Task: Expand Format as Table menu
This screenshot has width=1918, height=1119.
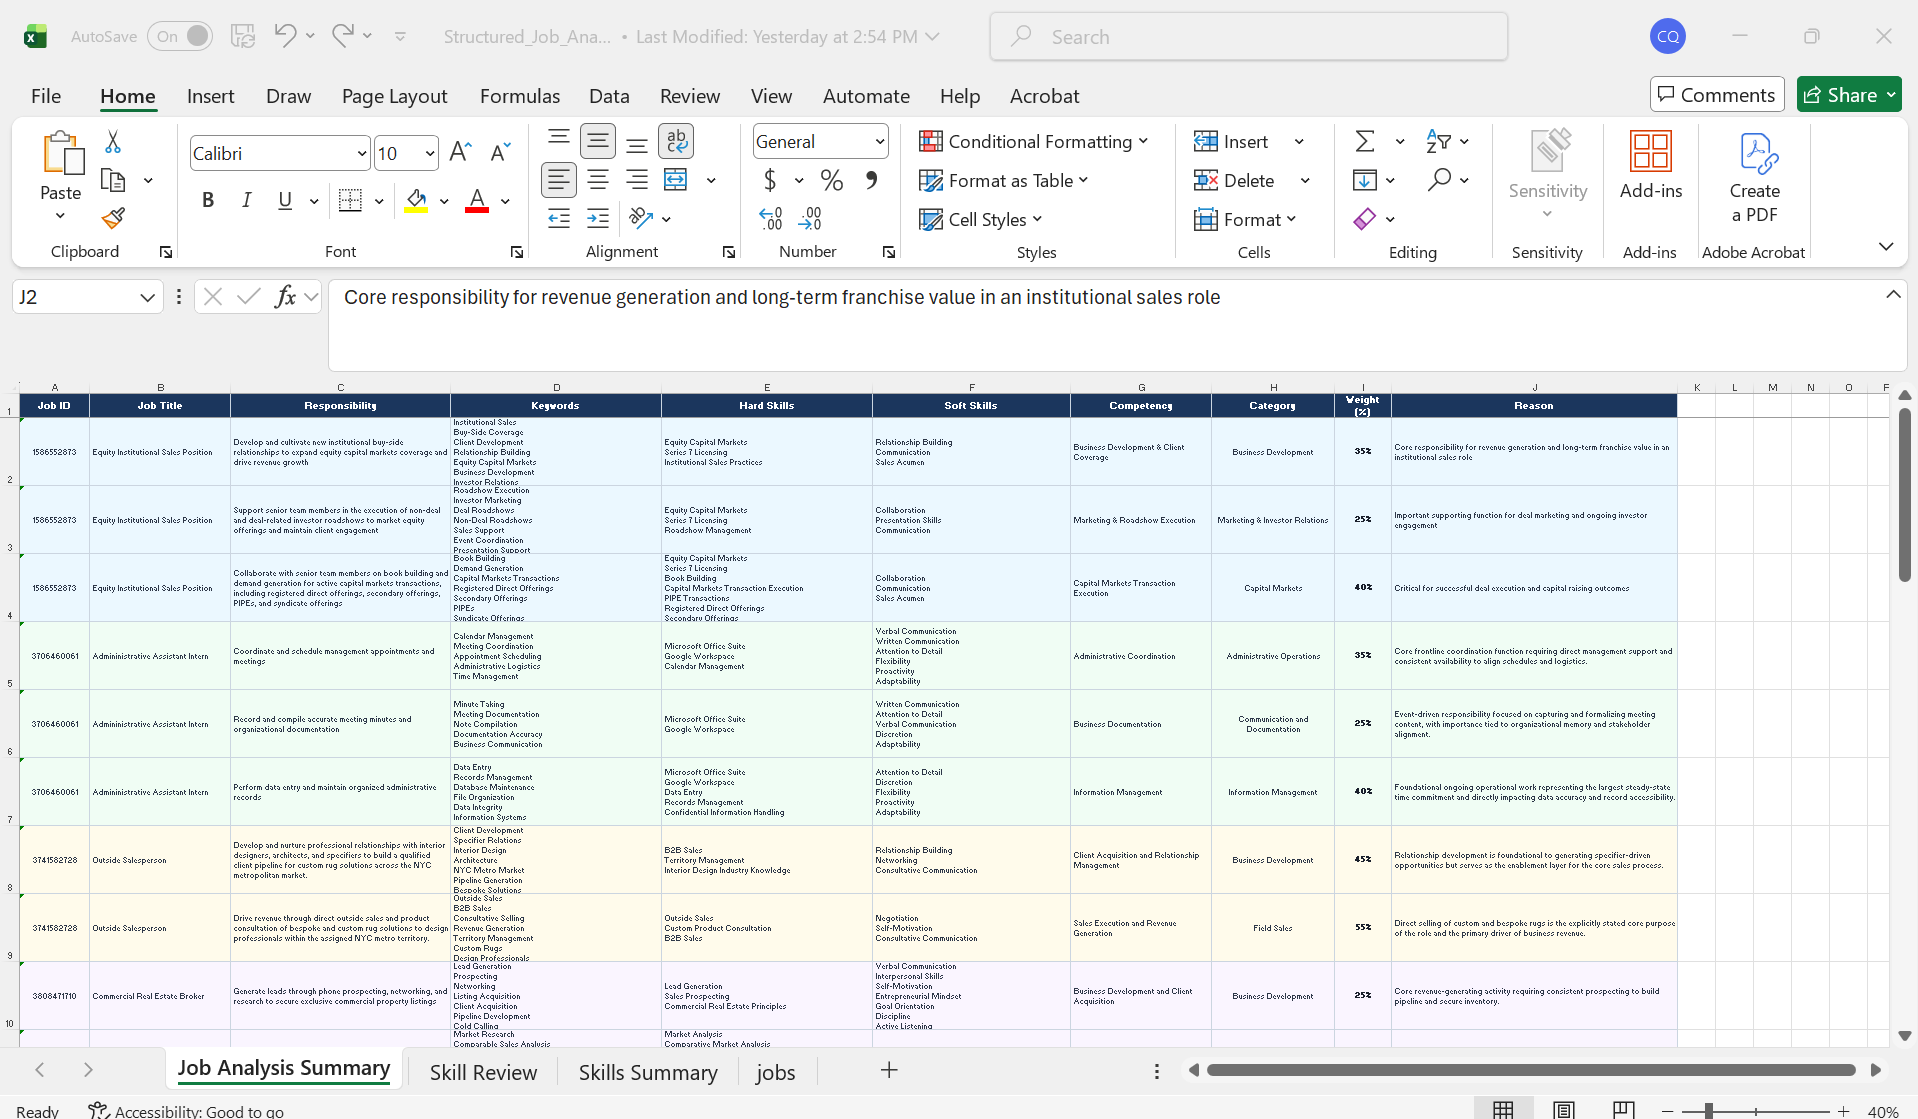Action: point(1003,180)
